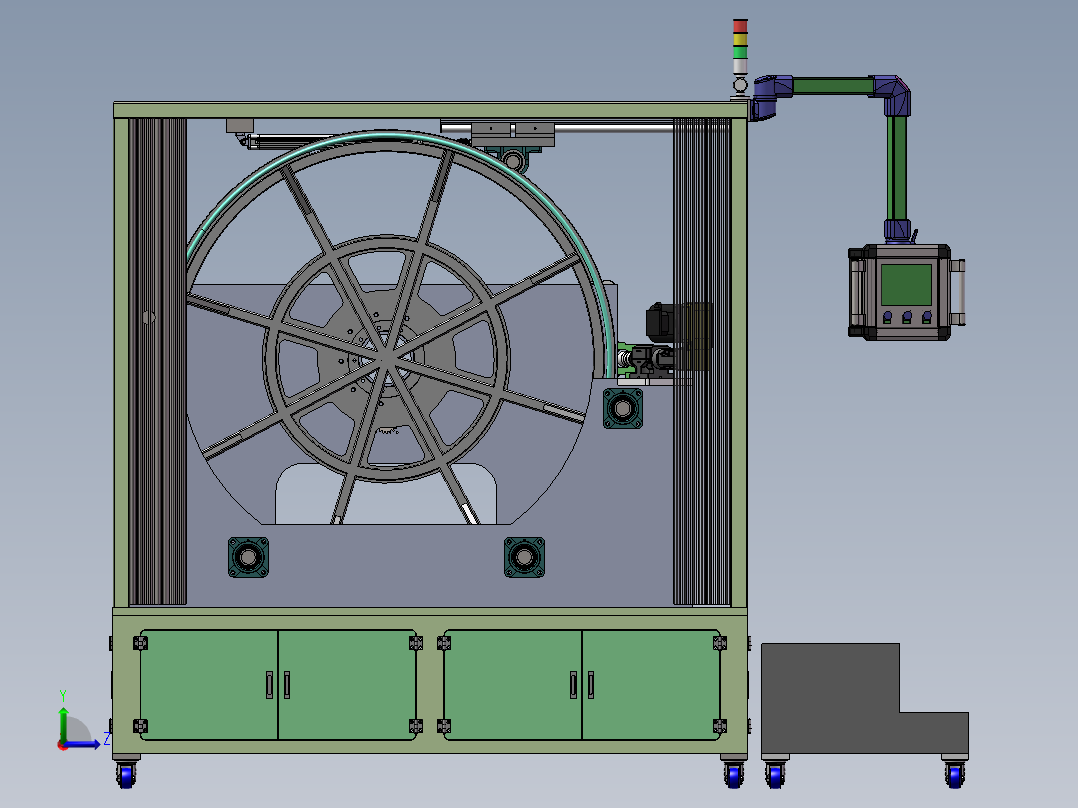The image size is (1078, 808).
Task: Pick the top-left hinge of the left cabinet
Action: pyautogui.click(x=140, y=643)
